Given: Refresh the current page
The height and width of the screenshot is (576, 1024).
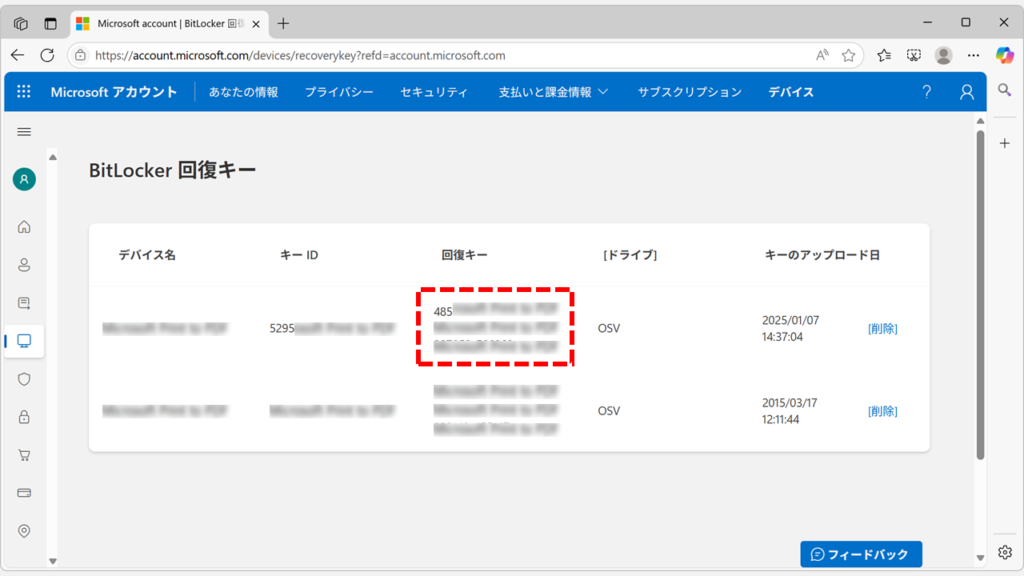Looking at the screenshot, I should pyautogui.click(x=47, y=56).
